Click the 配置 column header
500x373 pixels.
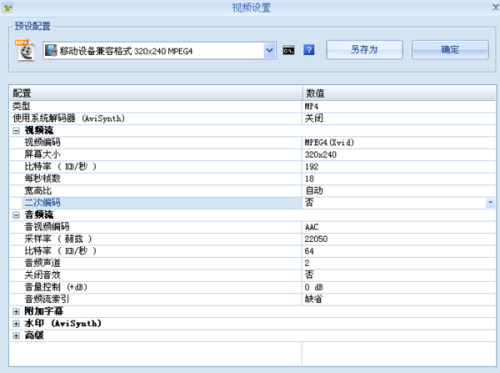click(x=156, y=93)
